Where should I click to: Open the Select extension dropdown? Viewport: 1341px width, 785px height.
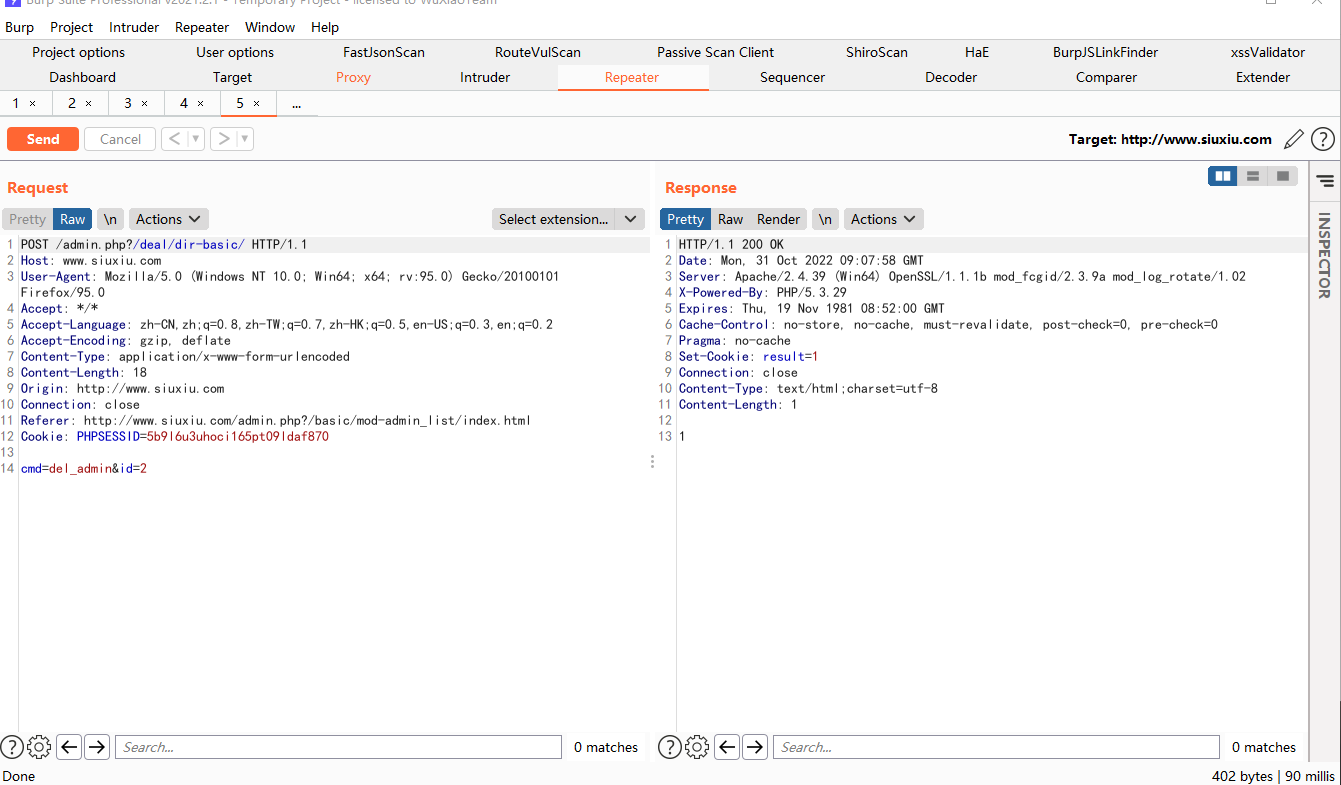[x=567, y=219]
